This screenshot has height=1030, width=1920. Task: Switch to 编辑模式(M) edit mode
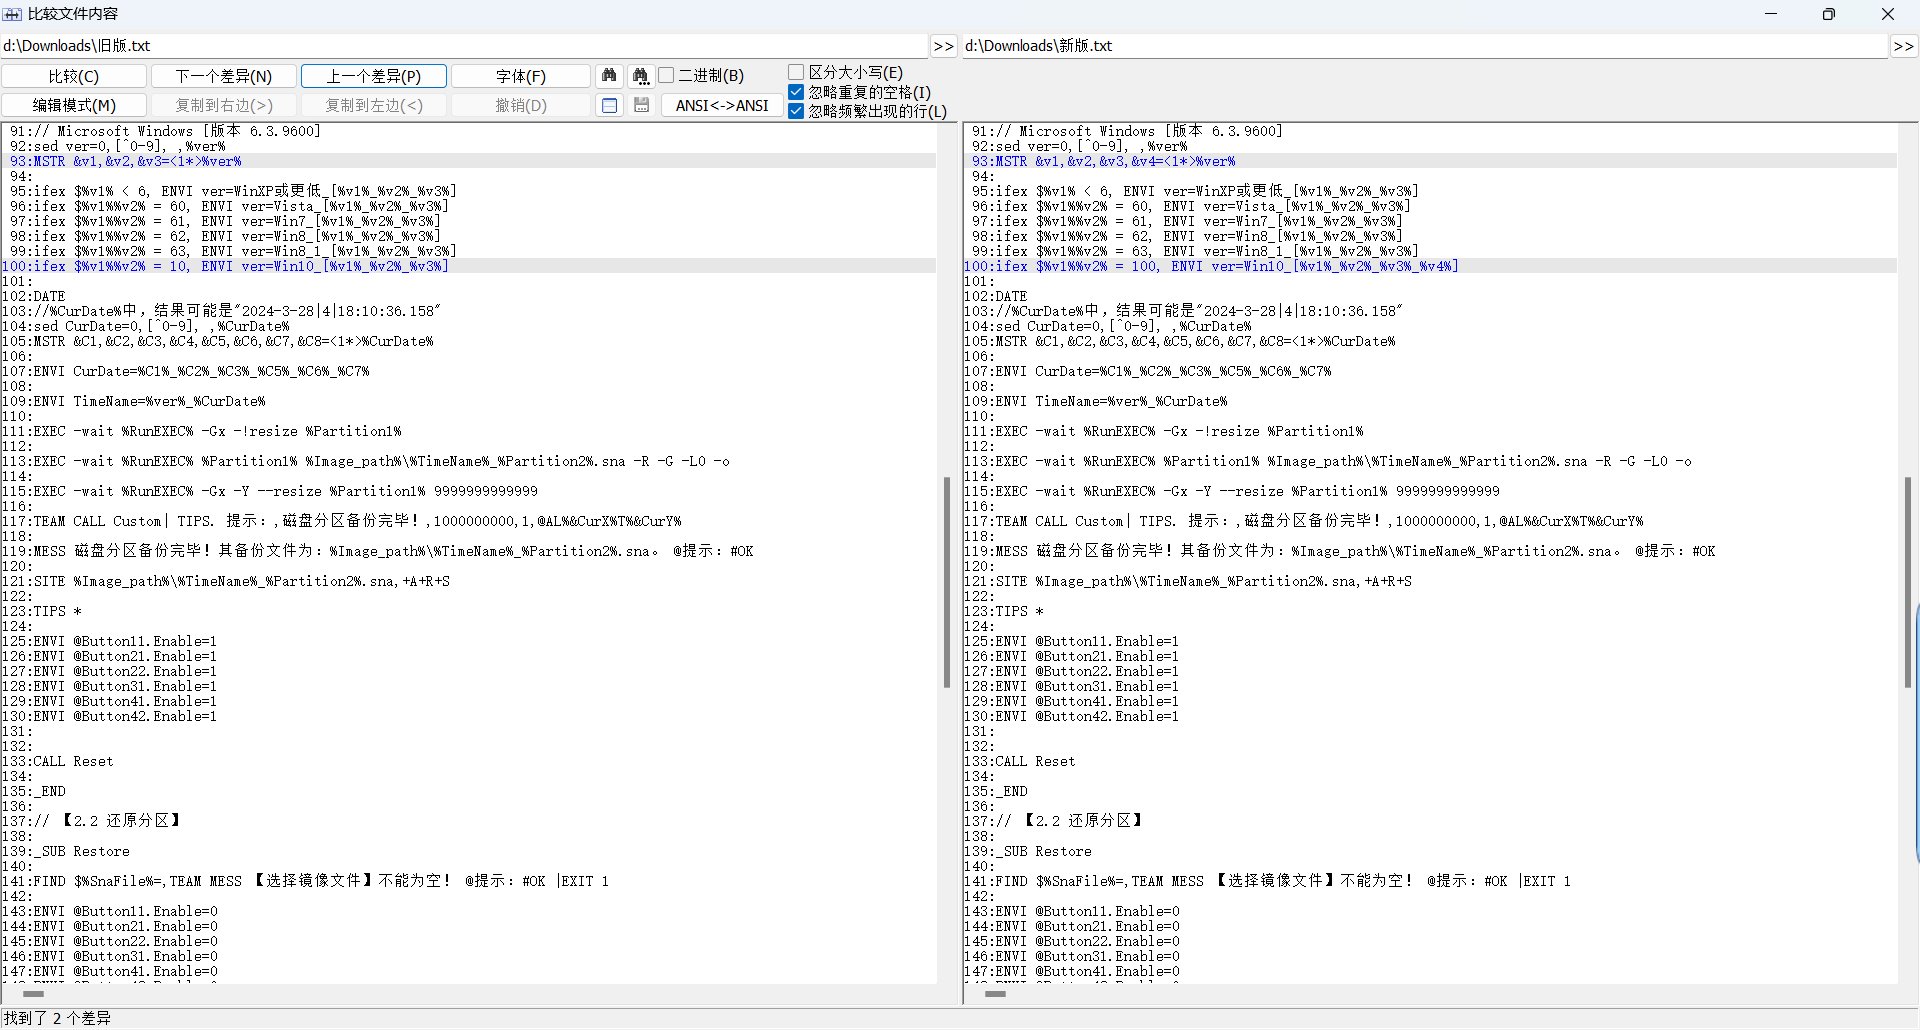(74, 105)
